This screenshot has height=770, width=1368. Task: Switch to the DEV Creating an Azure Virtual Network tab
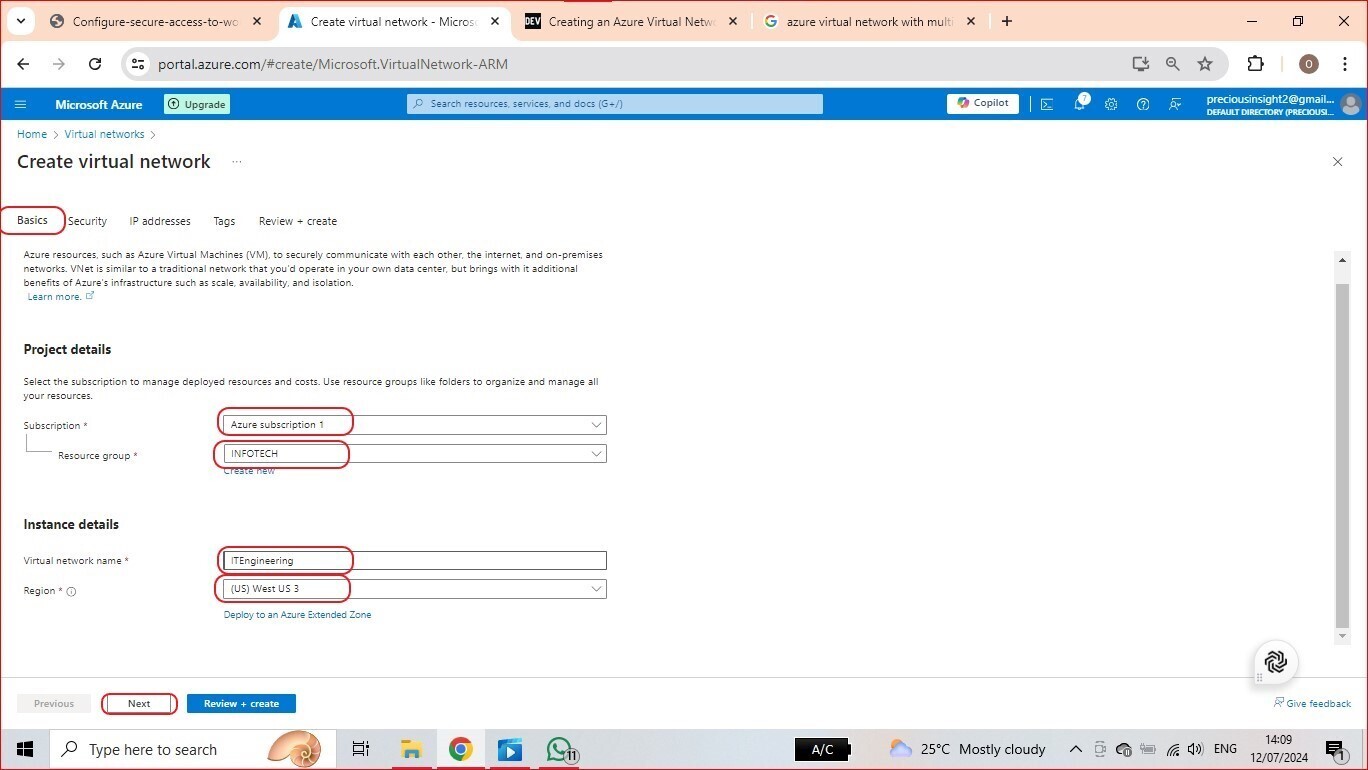coord(632,21)
